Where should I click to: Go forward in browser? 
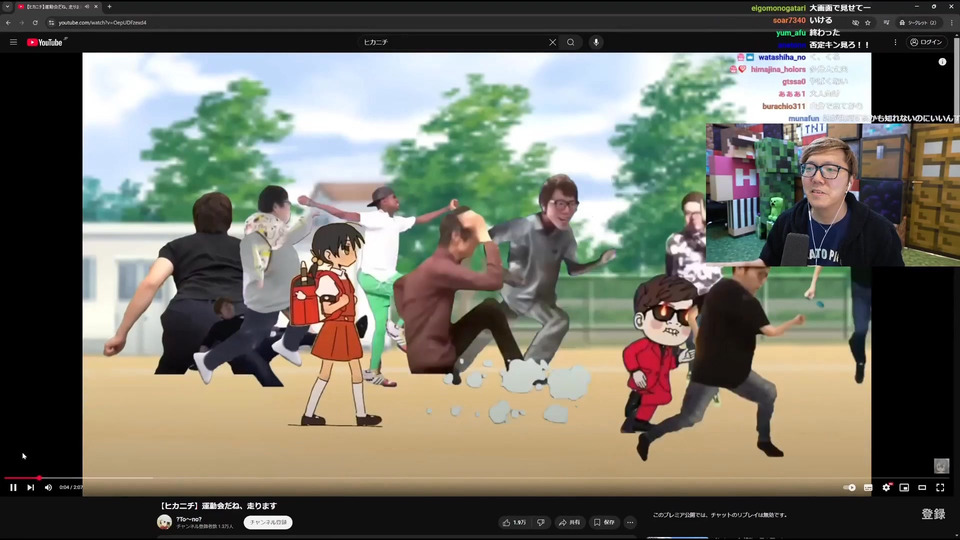21,23
